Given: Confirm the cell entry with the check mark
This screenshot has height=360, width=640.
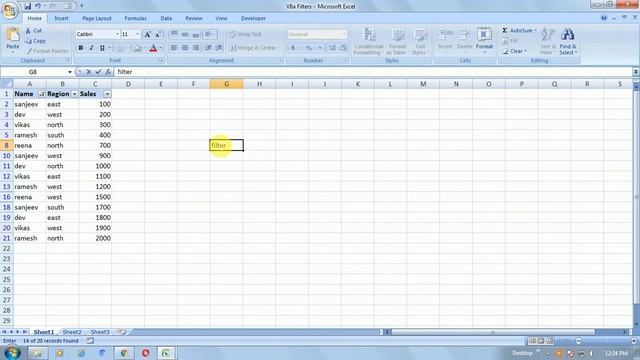Looking at the screenshot, I should pyautogui.click(x=98, y=72).
